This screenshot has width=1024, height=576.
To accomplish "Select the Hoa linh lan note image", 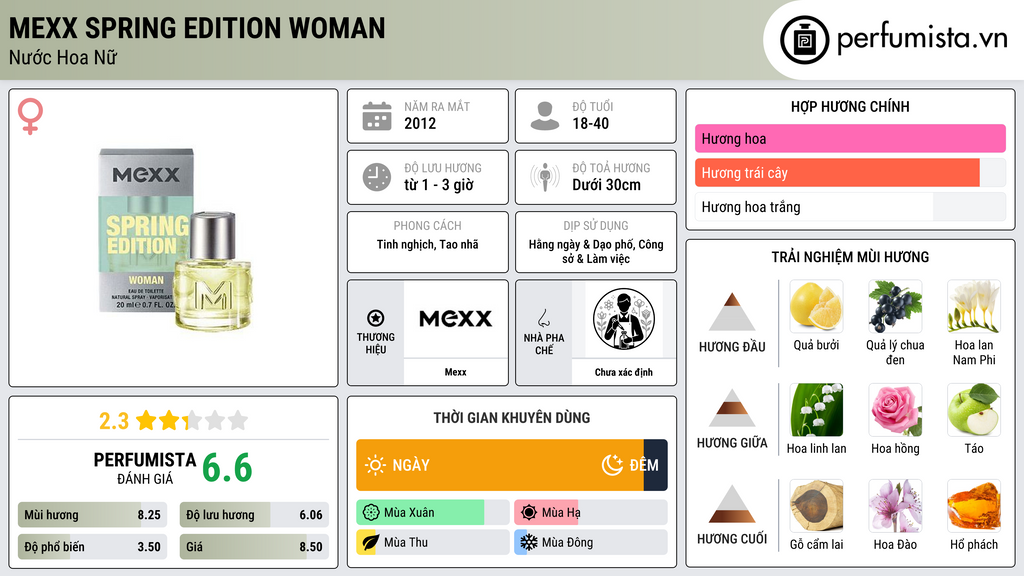I will coord(816,409).
